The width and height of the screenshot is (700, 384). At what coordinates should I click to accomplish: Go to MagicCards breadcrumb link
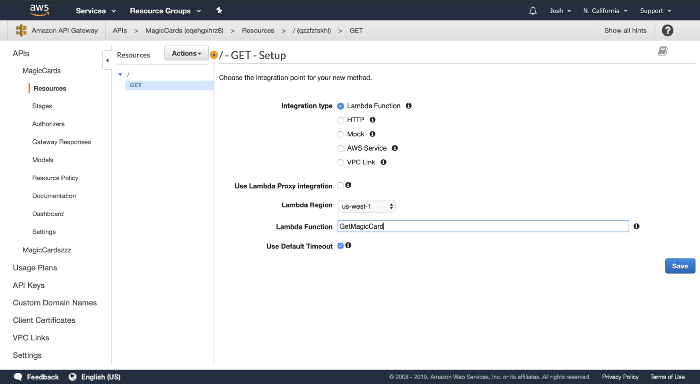coord(184,30)
